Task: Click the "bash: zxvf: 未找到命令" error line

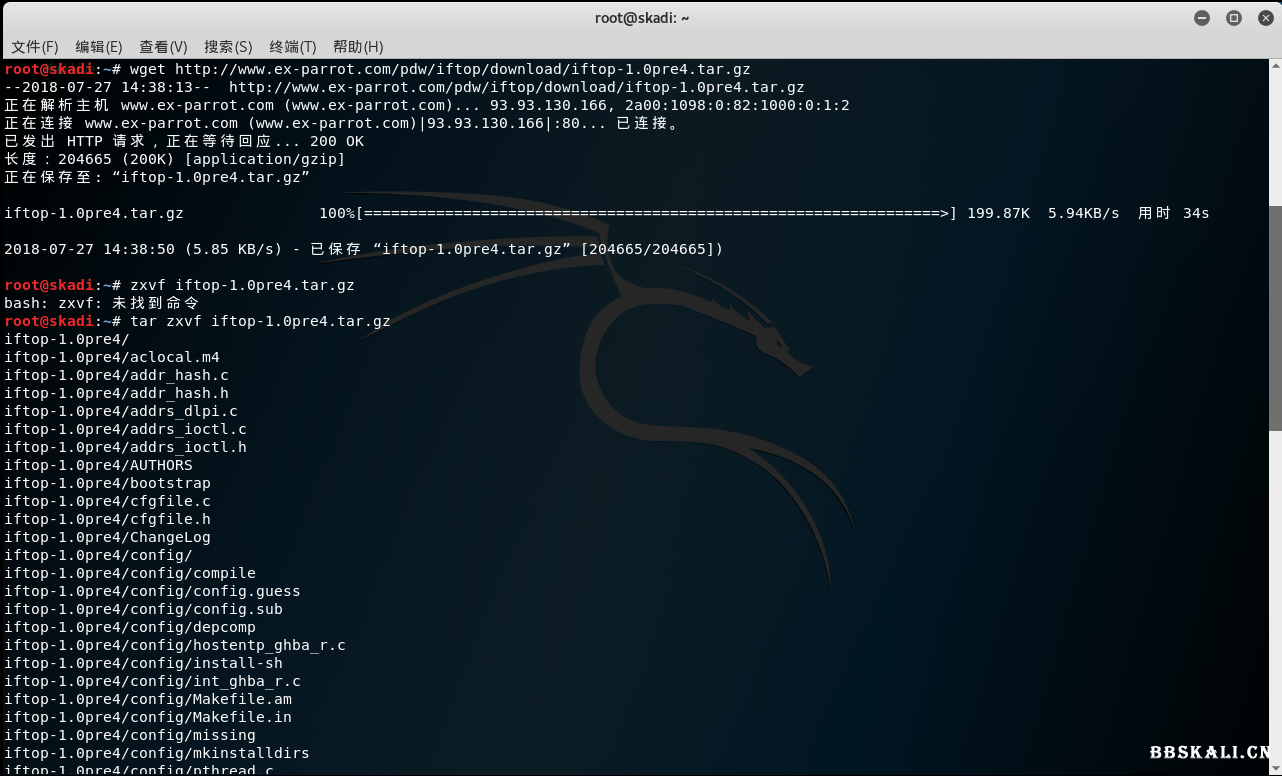Action: pyautogui.click(x=102, y=303)
